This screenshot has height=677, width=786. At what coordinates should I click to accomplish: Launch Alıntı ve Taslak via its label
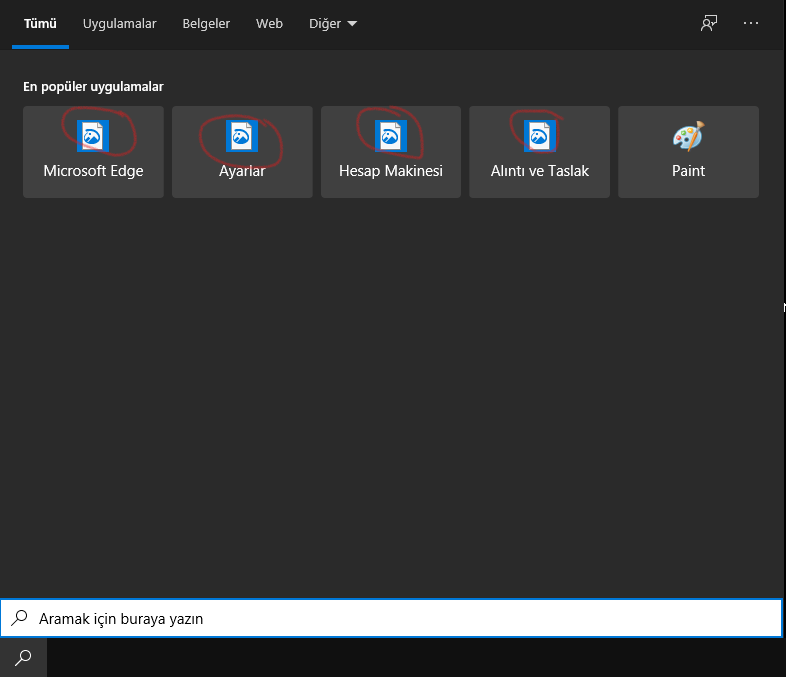tap(539, 171)
